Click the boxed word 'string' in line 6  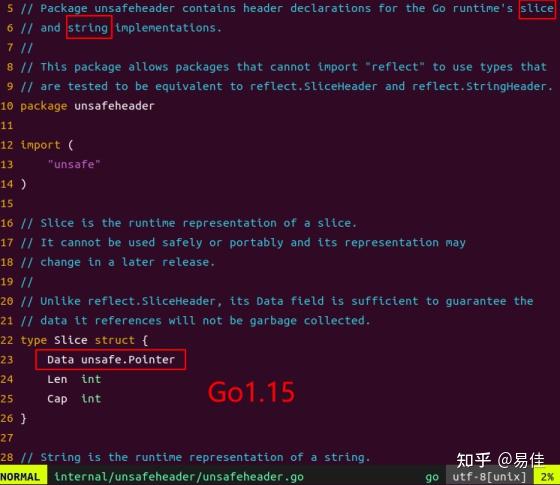[88, 28]
